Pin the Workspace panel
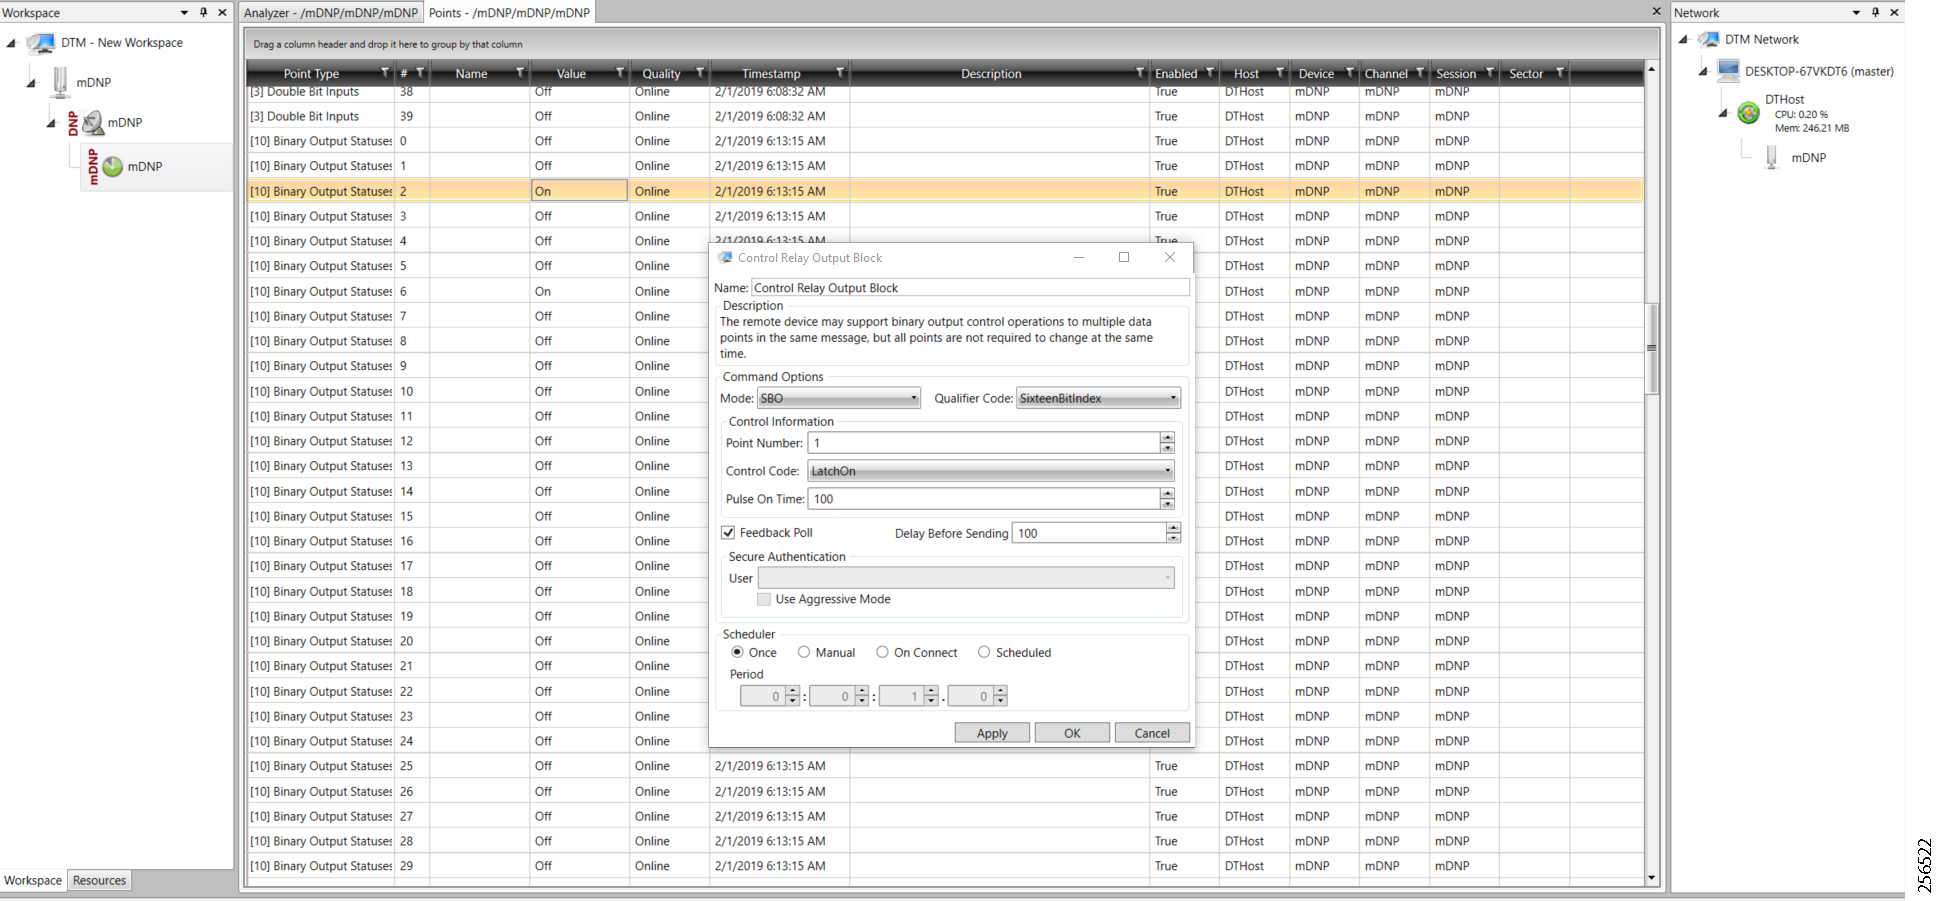The image size is (1938, 901). (x=203, y=12)
